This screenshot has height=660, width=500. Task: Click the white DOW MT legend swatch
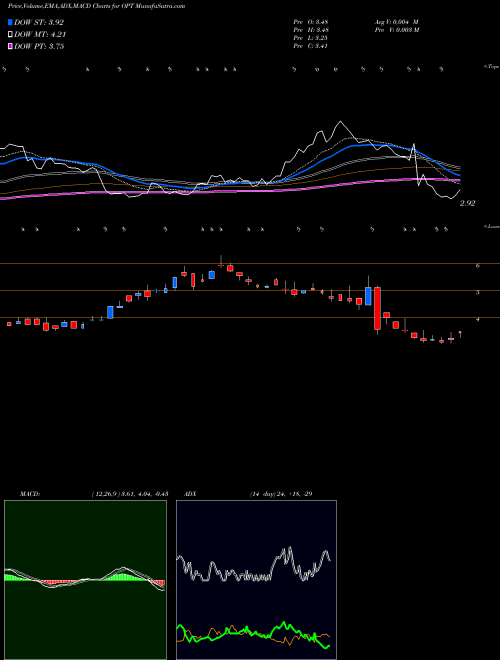click(10, 35)
